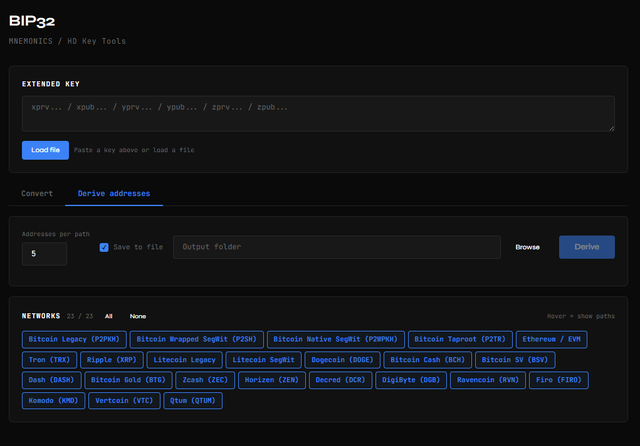Toggle Tron (TRX) network chip
640x446 pixels.
coord(49,360)
